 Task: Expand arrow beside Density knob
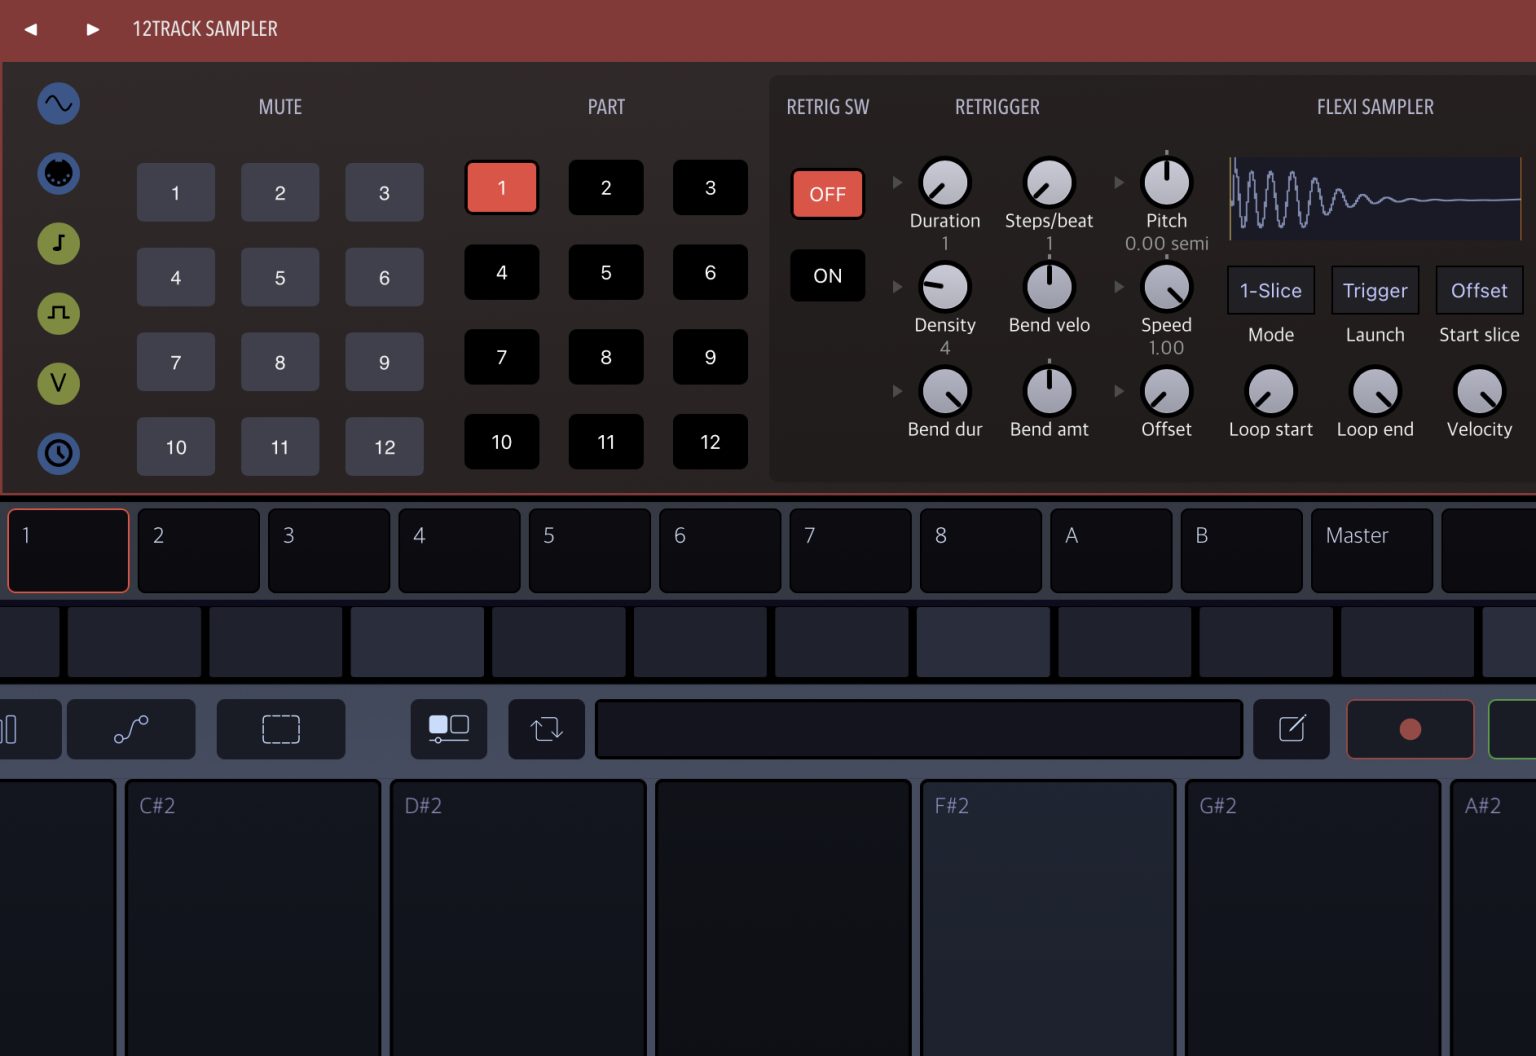[x=897, y=287]
